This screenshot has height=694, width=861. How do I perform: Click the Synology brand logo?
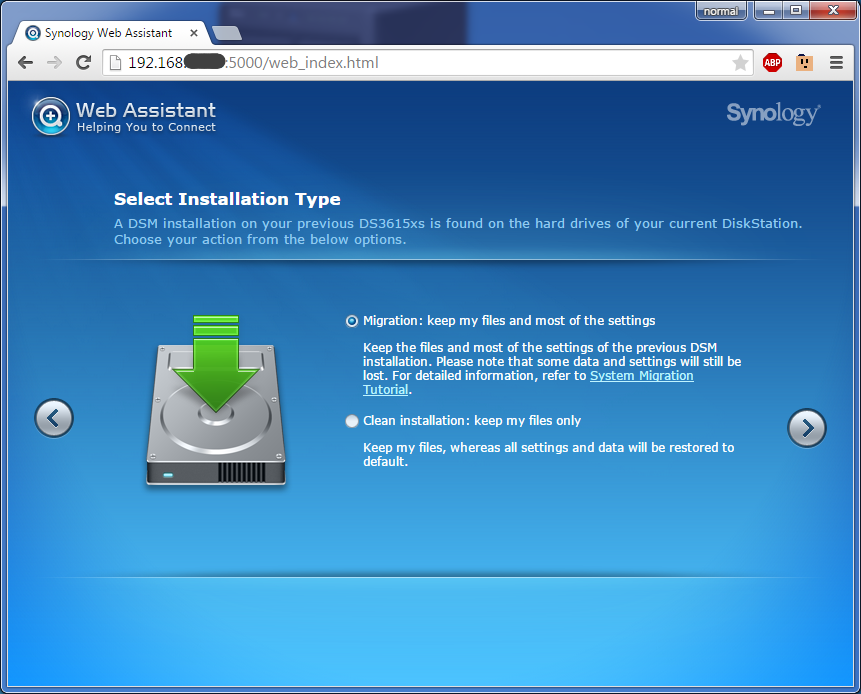click(x=773, y=114)
